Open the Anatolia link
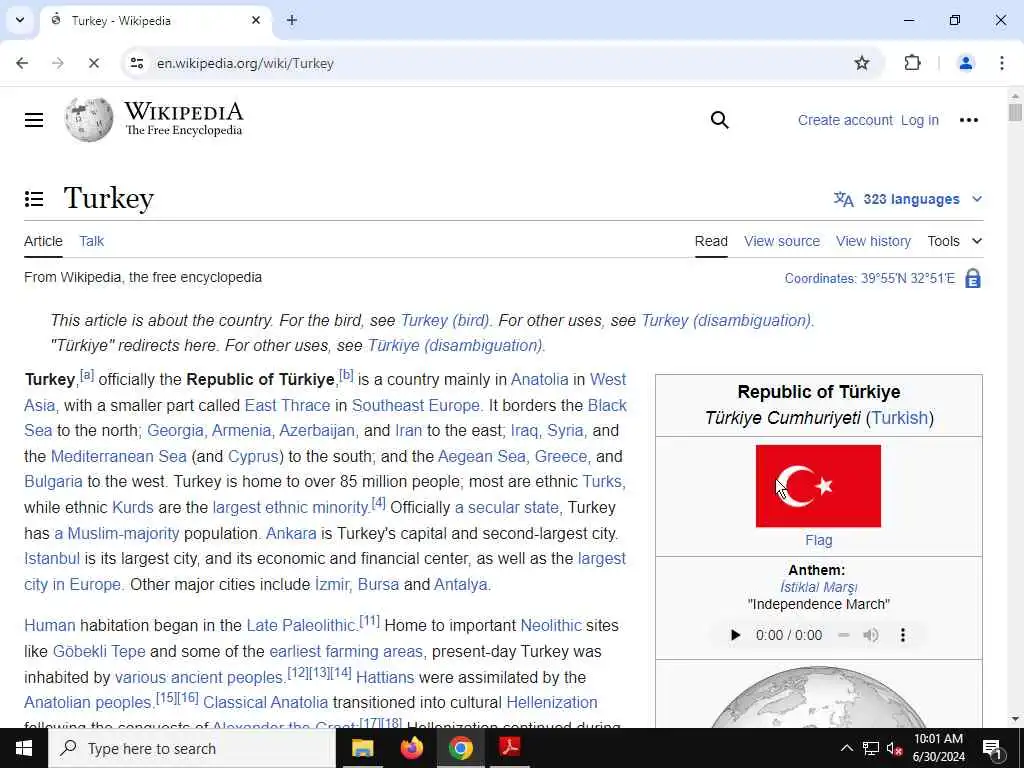This screenshot has width=1024, height=768. [x=539, y=379]
